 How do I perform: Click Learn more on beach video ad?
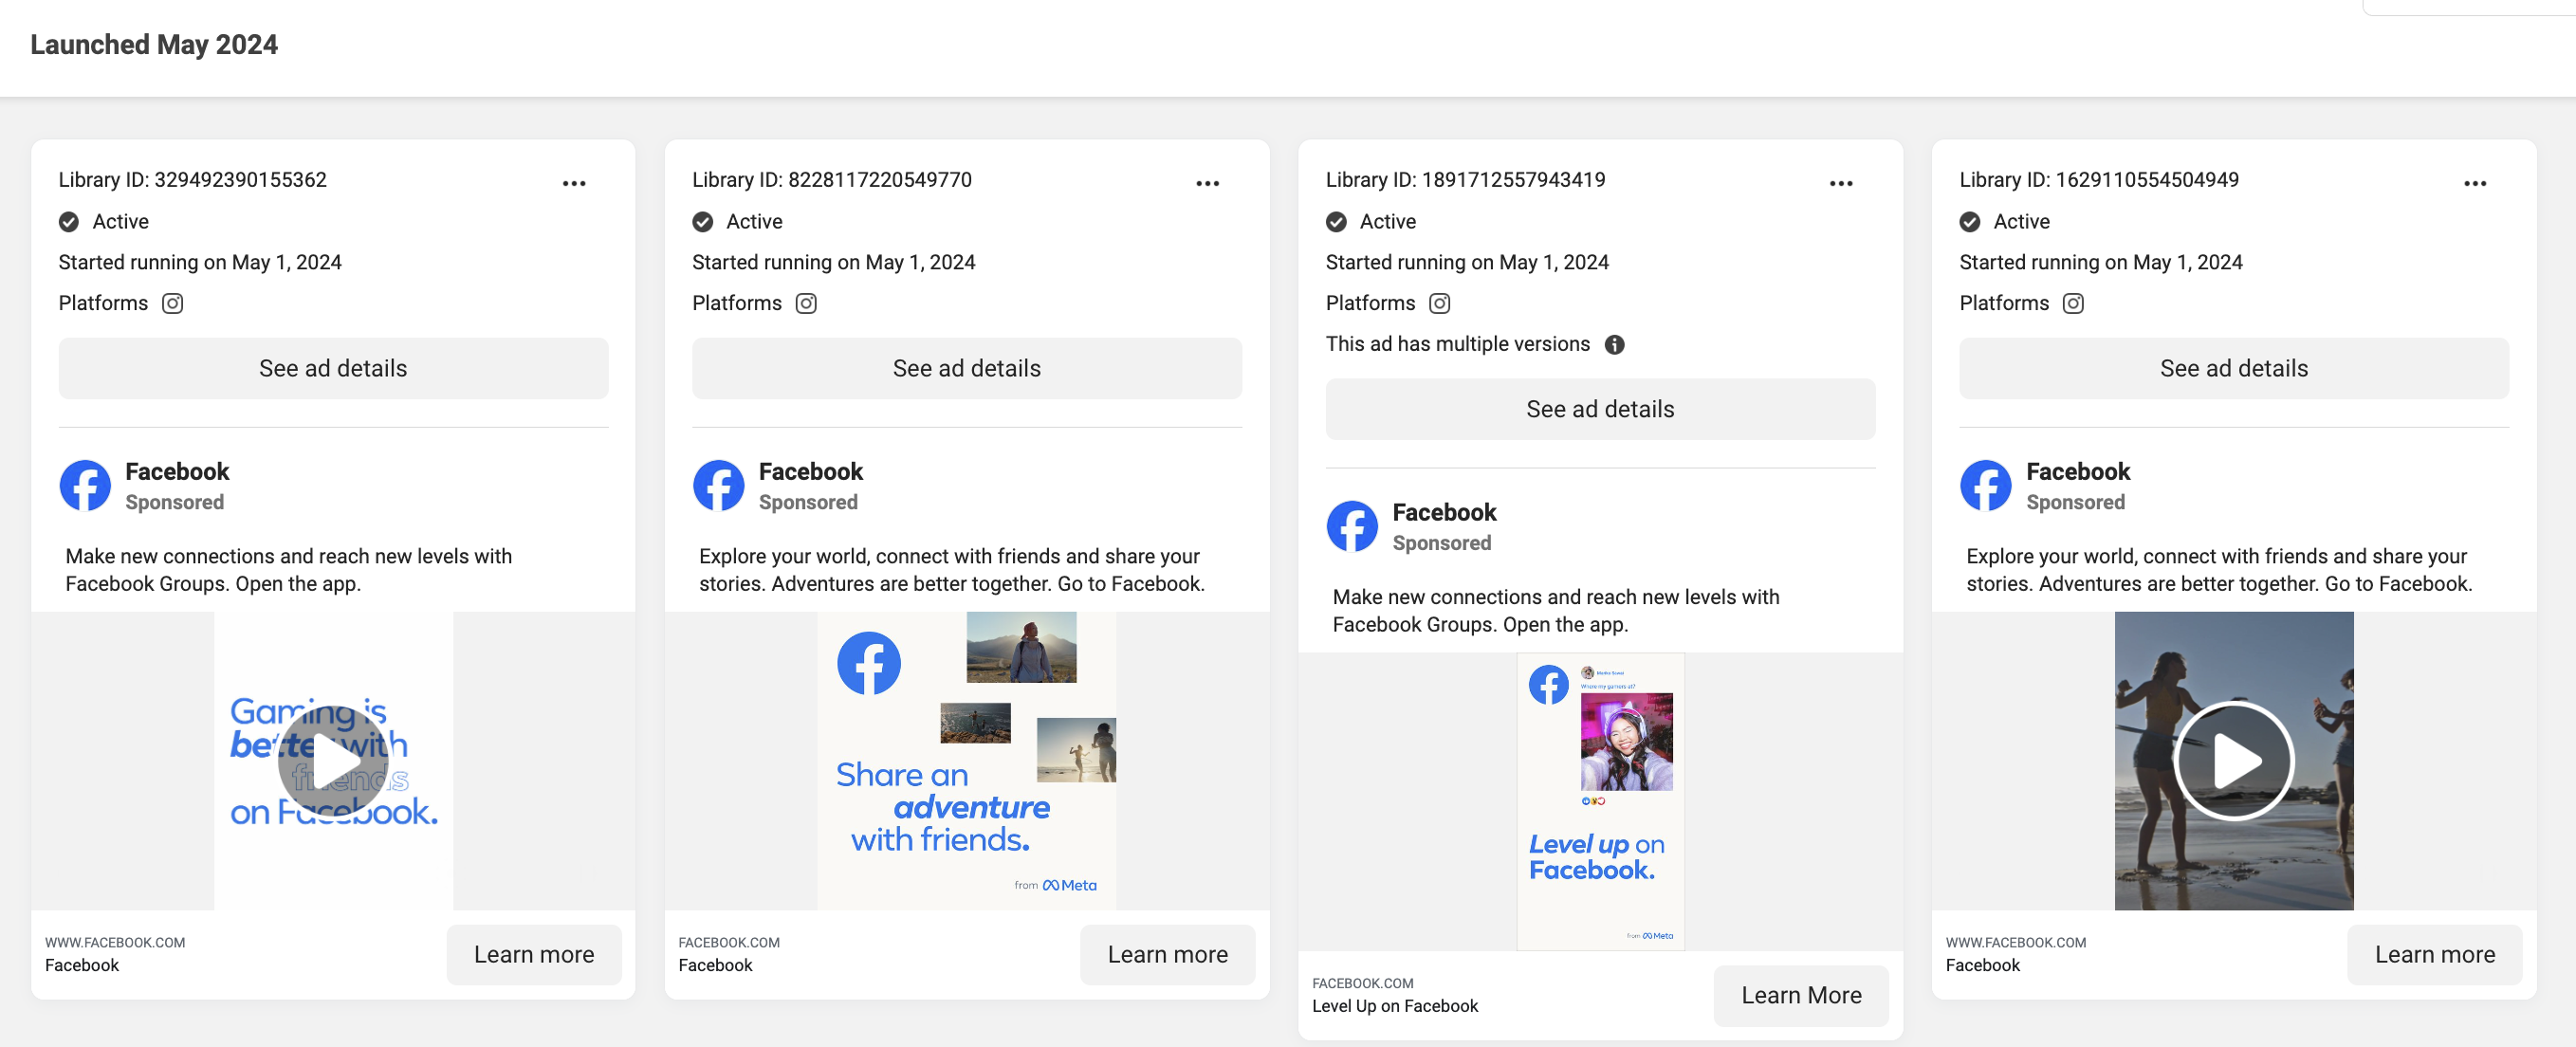(x=2434, y=954)
